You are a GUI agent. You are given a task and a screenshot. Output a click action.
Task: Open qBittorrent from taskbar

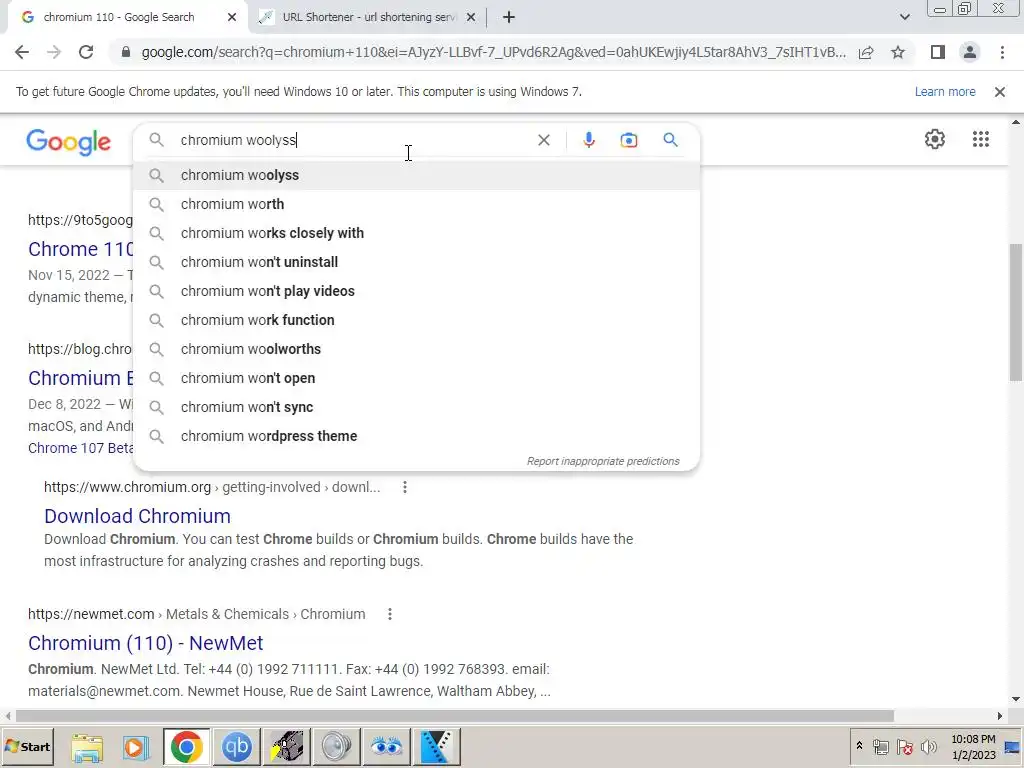[x=236, y=747]
